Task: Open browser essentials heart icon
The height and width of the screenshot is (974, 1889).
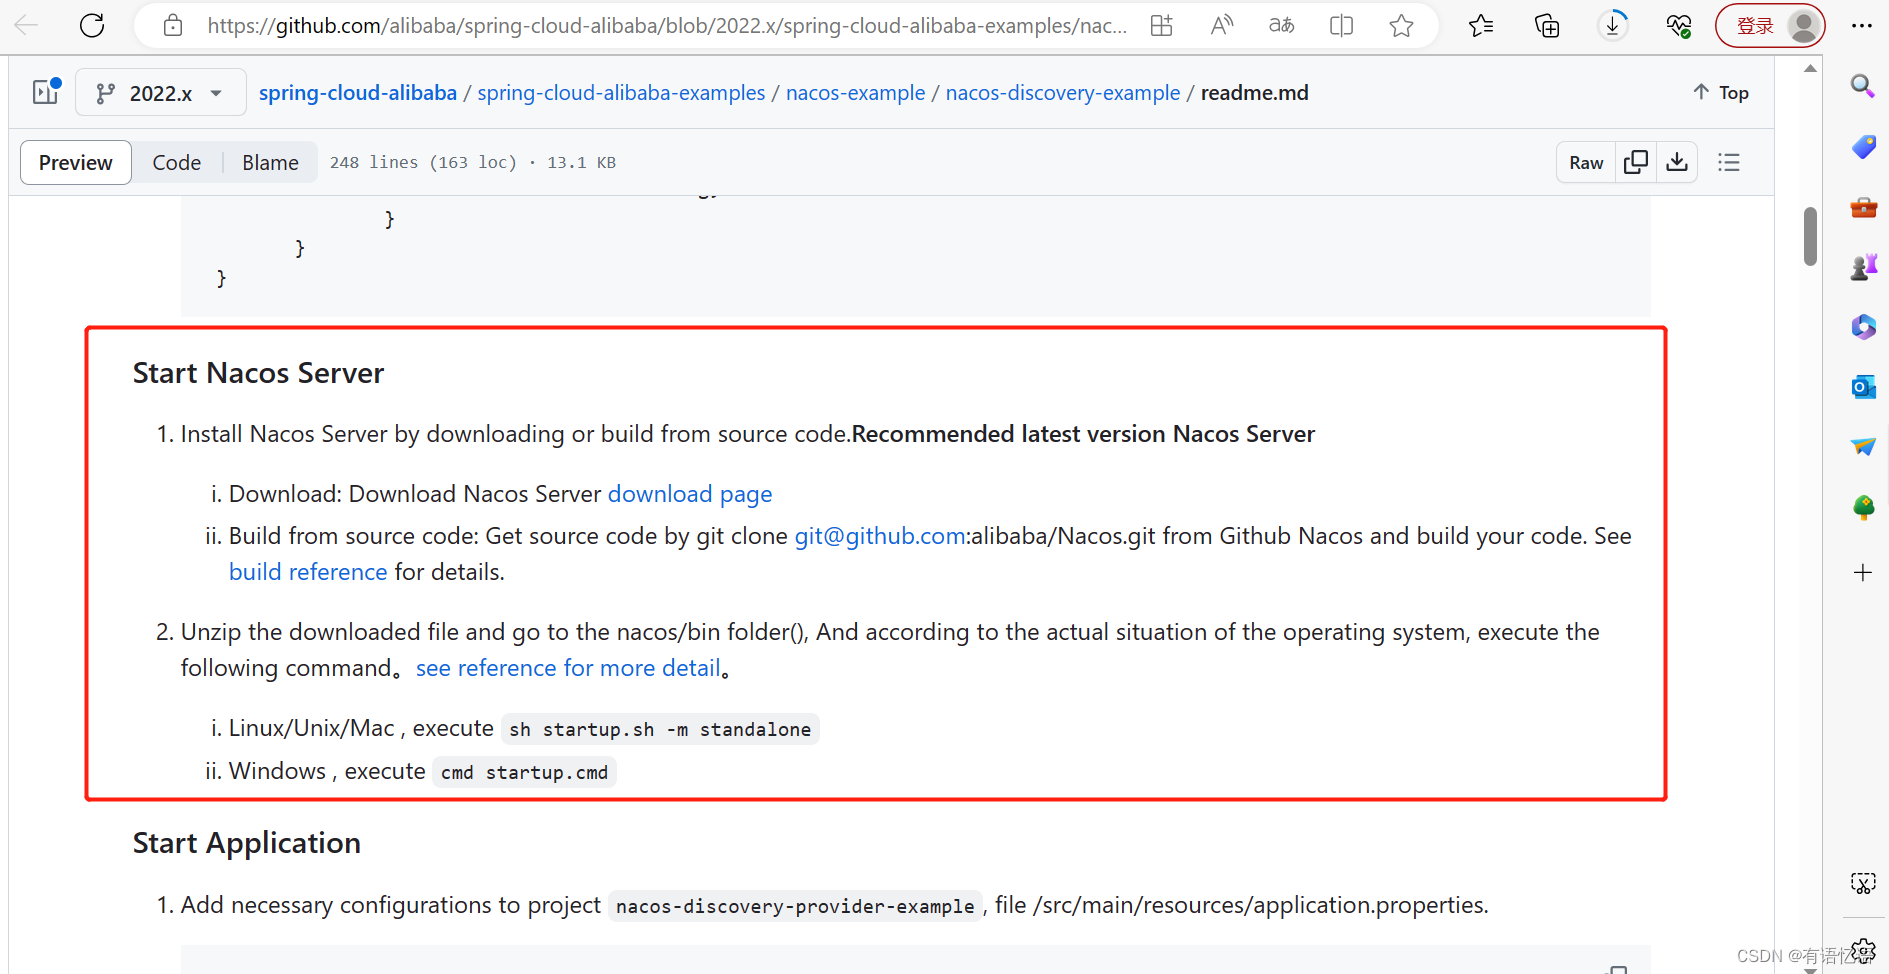Action: point(1679,26)
